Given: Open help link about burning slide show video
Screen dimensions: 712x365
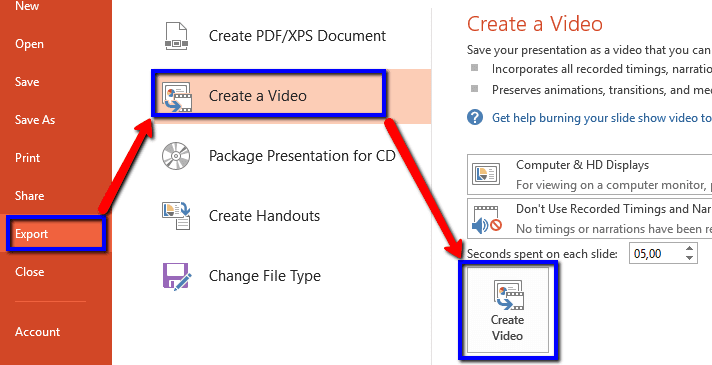Looking at the screenshot, I should (602, 118).
